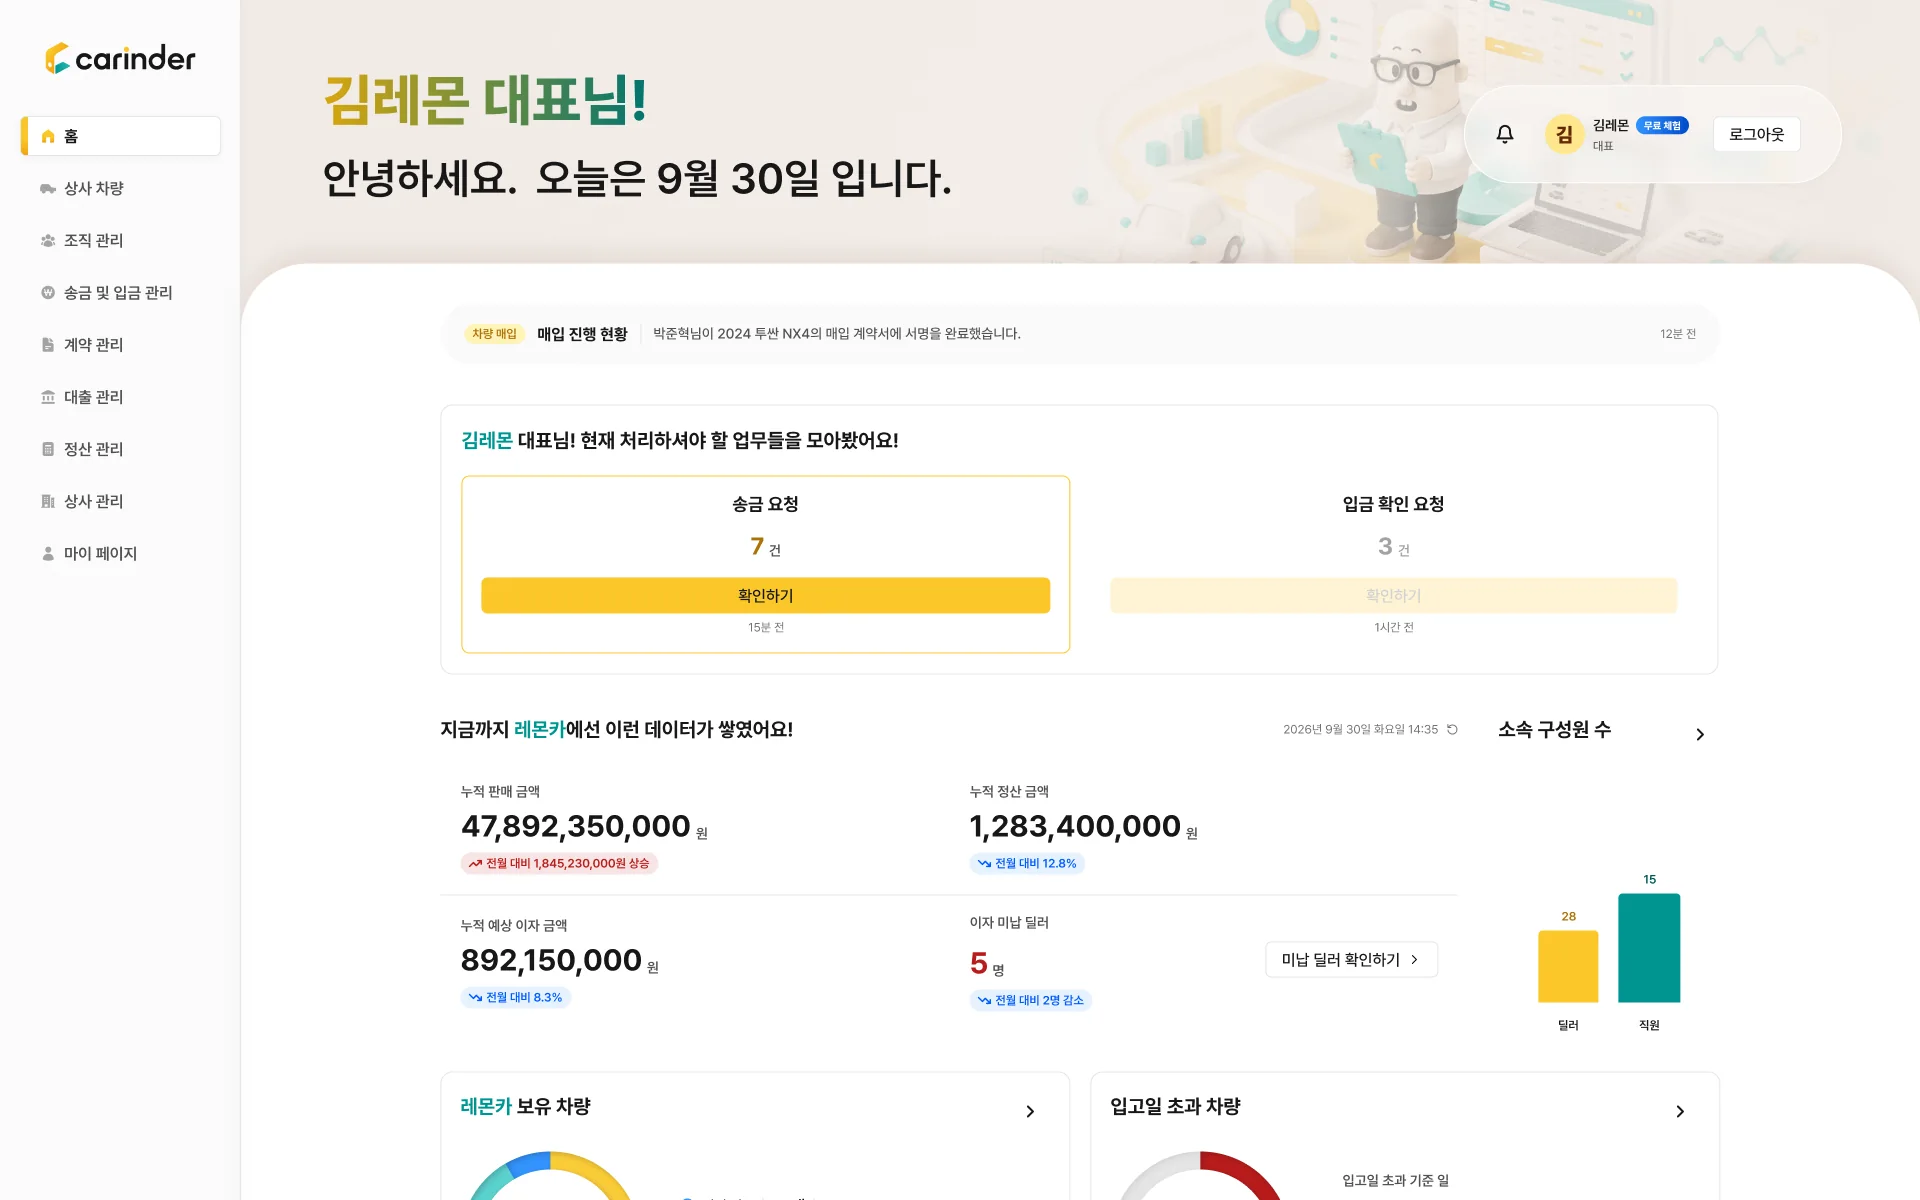Screen dimensions: 1920x1200
Task: Click 전월 대비 12.8% badge
Action: (x=1027, y=863)
